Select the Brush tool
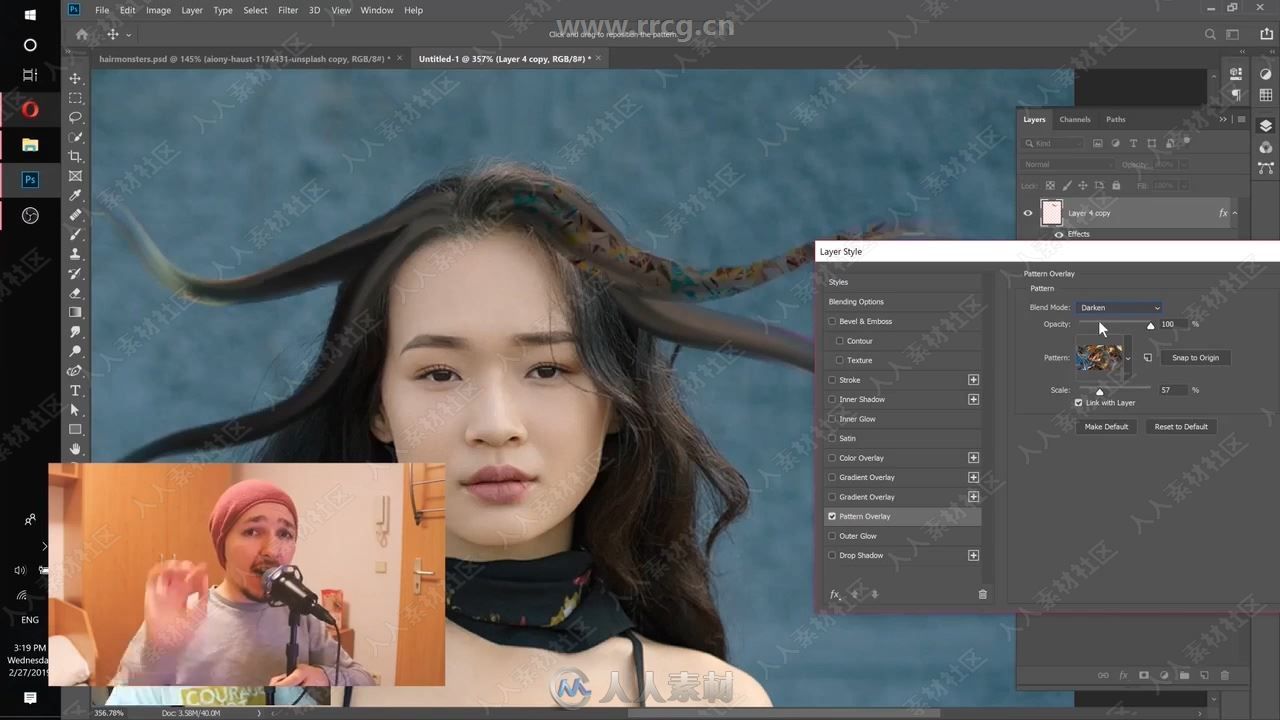This screenshot has height=720, width=1280. [75, 234]
